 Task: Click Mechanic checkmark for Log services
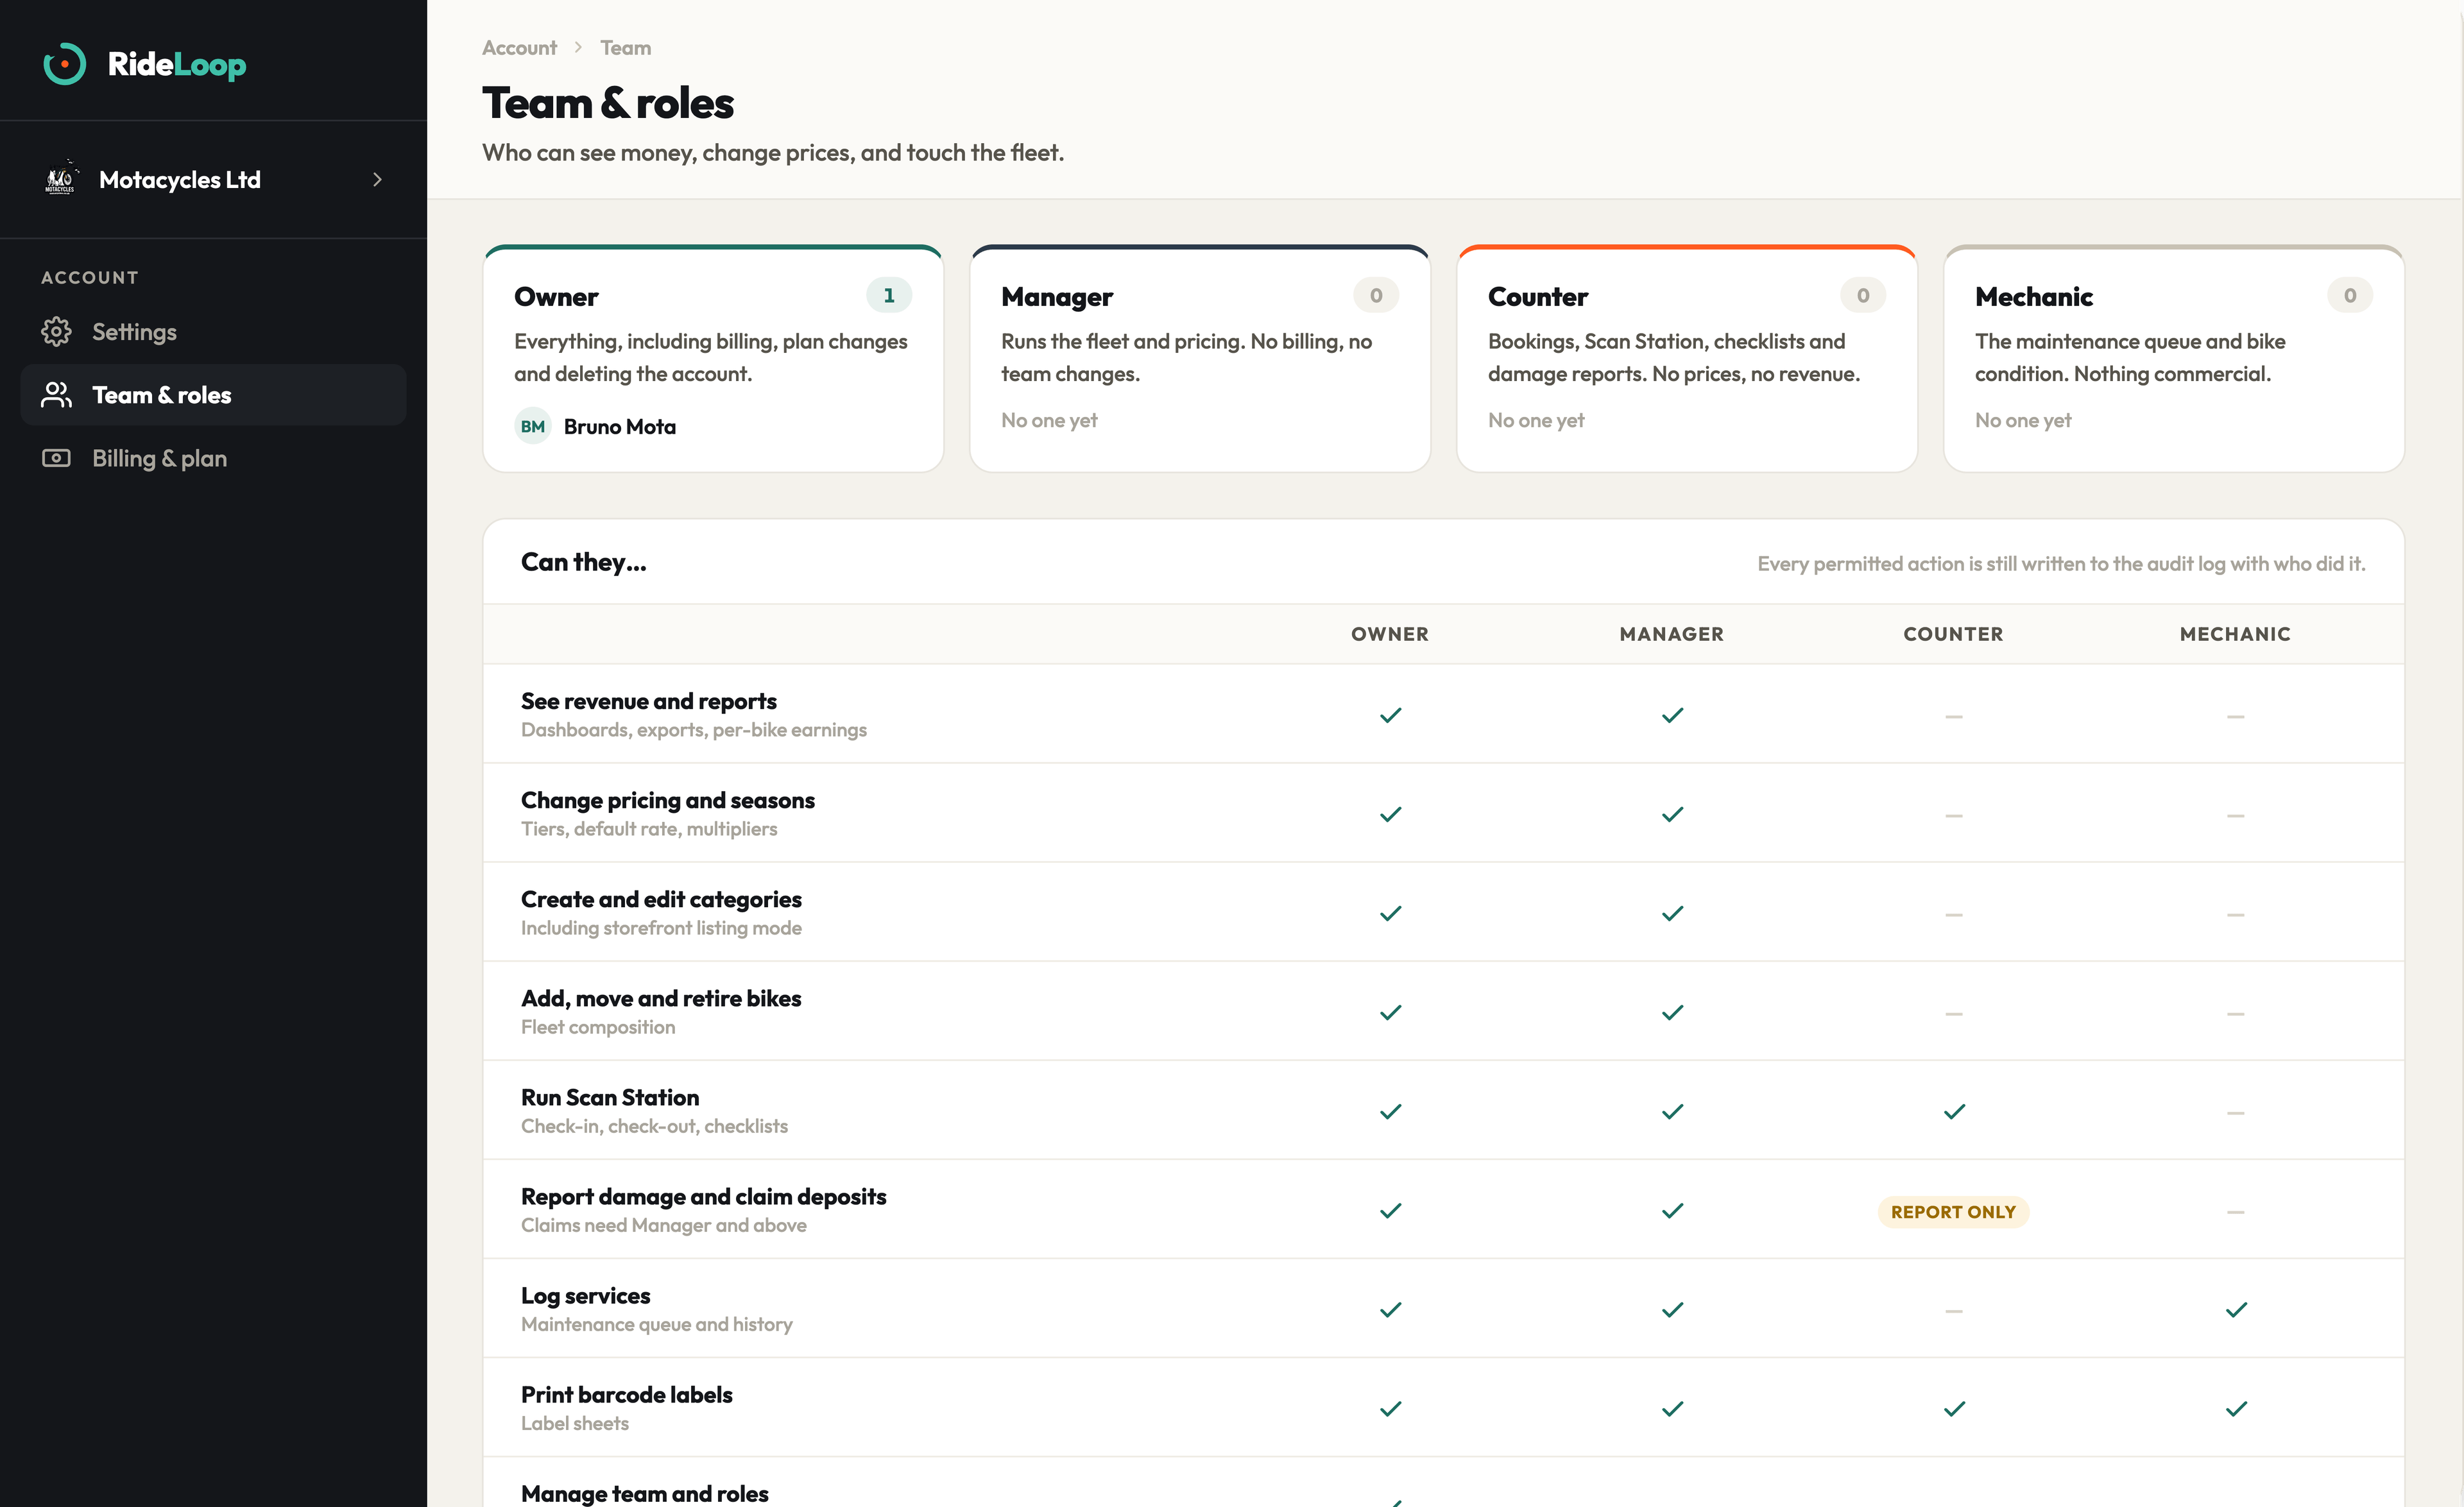[2237, 1309]
